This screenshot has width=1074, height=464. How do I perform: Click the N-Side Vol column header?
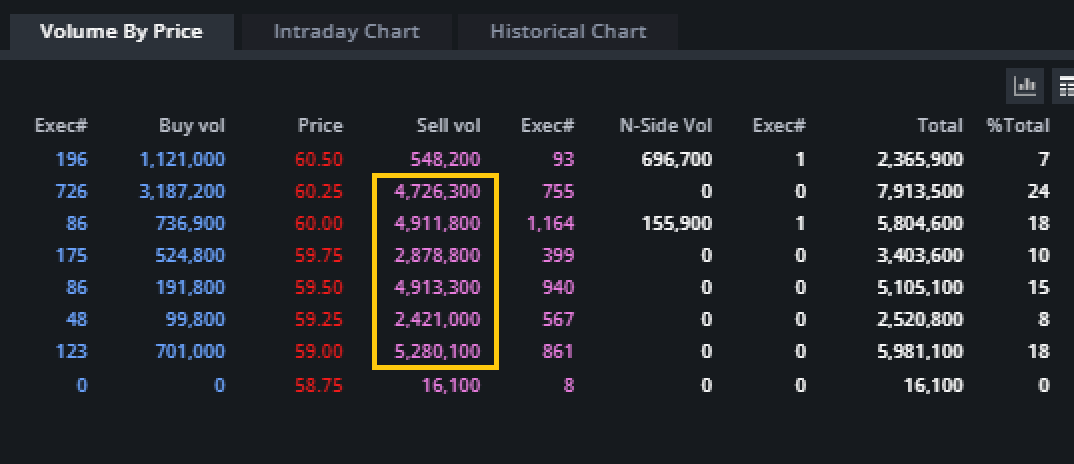click(x=666, y=126)
